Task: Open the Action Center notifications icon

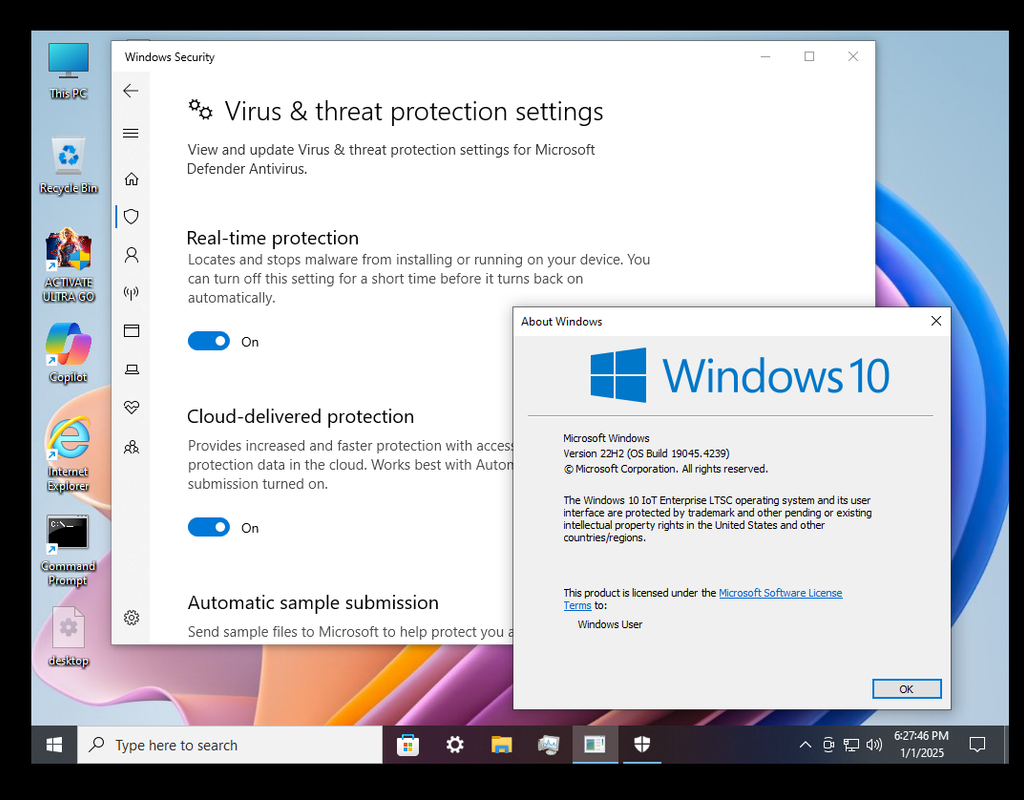Action: click(x=977, y=744)
